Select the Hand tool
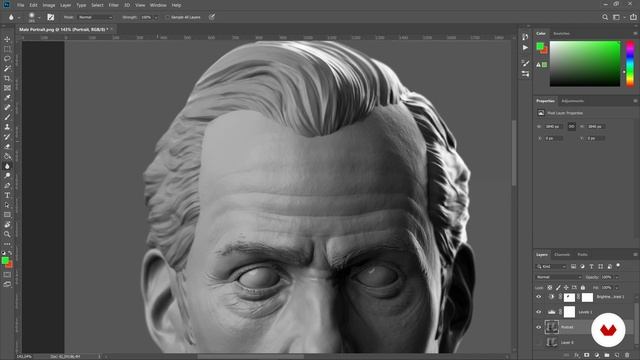 coord(7,225)
